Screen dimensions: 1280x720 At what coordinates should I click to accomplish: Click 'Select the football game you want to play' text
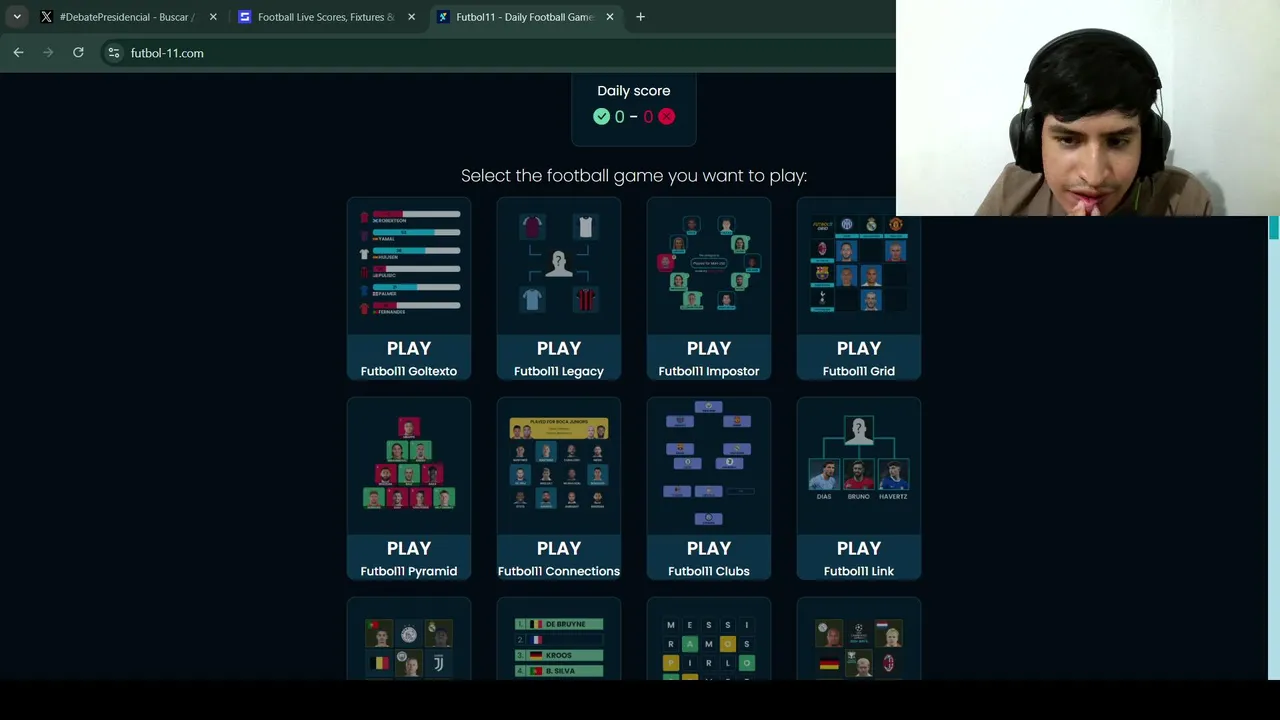click(634, 176)
